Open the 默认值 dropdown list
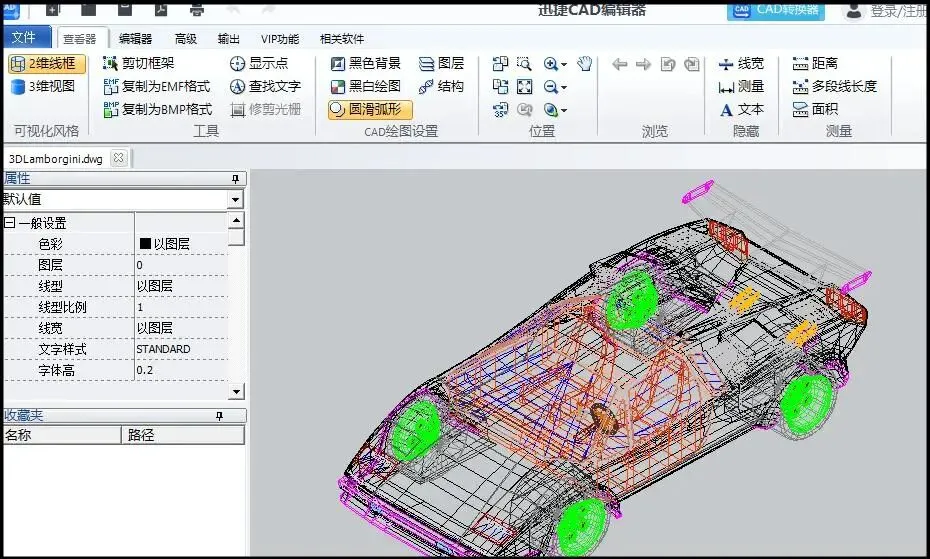 point(235,200)
